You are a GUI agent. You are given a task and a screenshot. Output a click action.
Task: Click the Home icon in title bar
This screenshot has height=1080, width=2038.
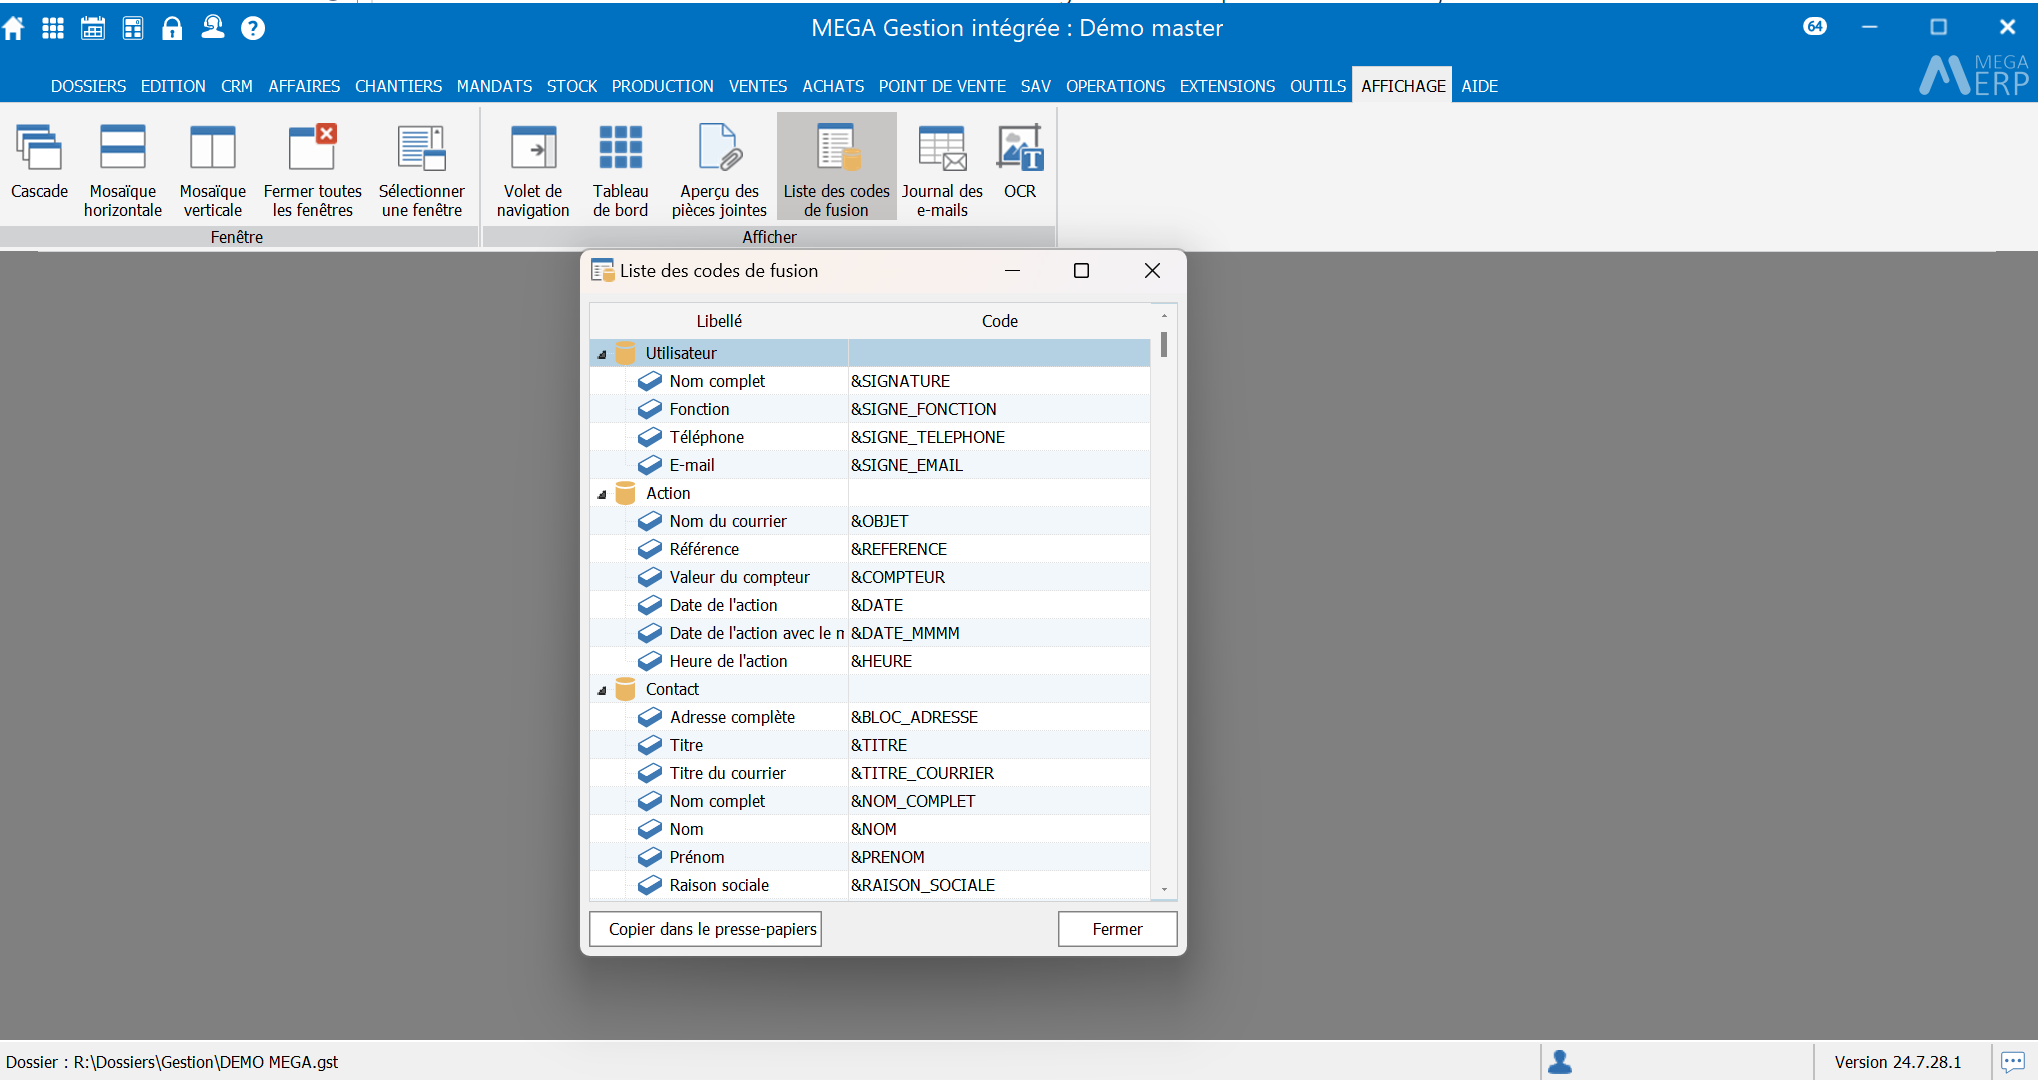13,28
